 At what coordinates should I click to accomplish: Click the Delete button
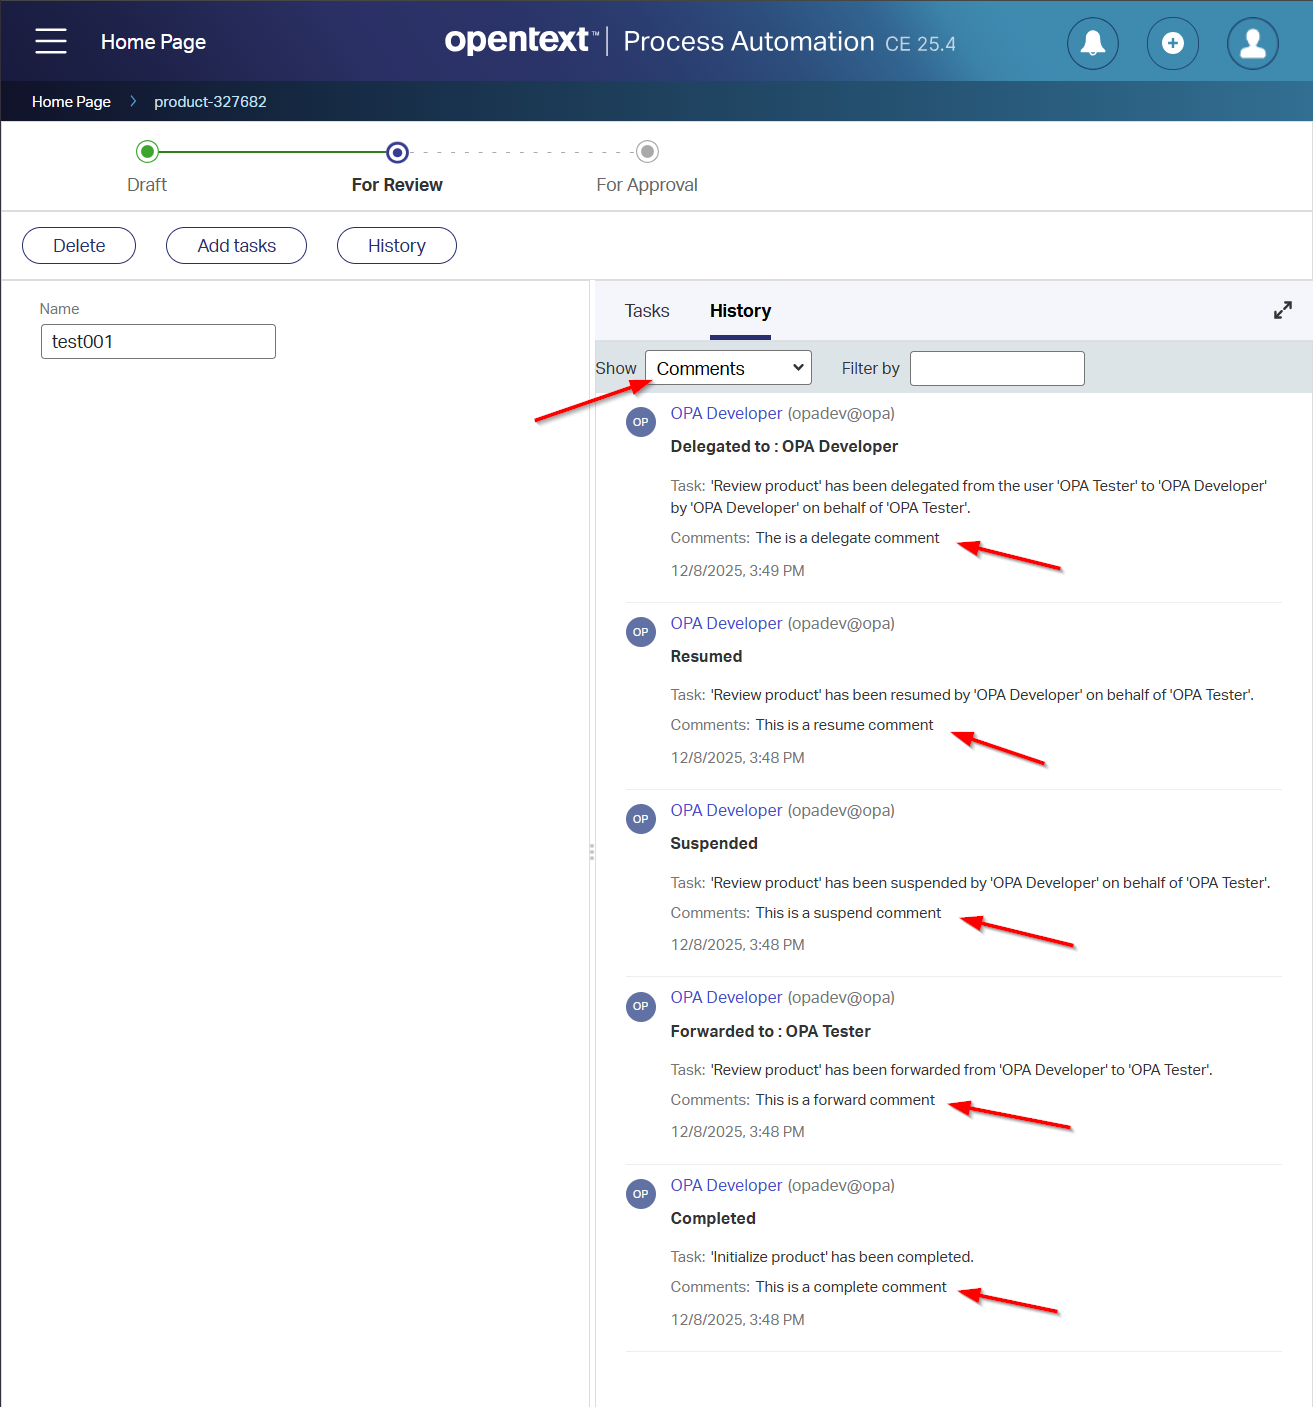[x=79, y=246]
